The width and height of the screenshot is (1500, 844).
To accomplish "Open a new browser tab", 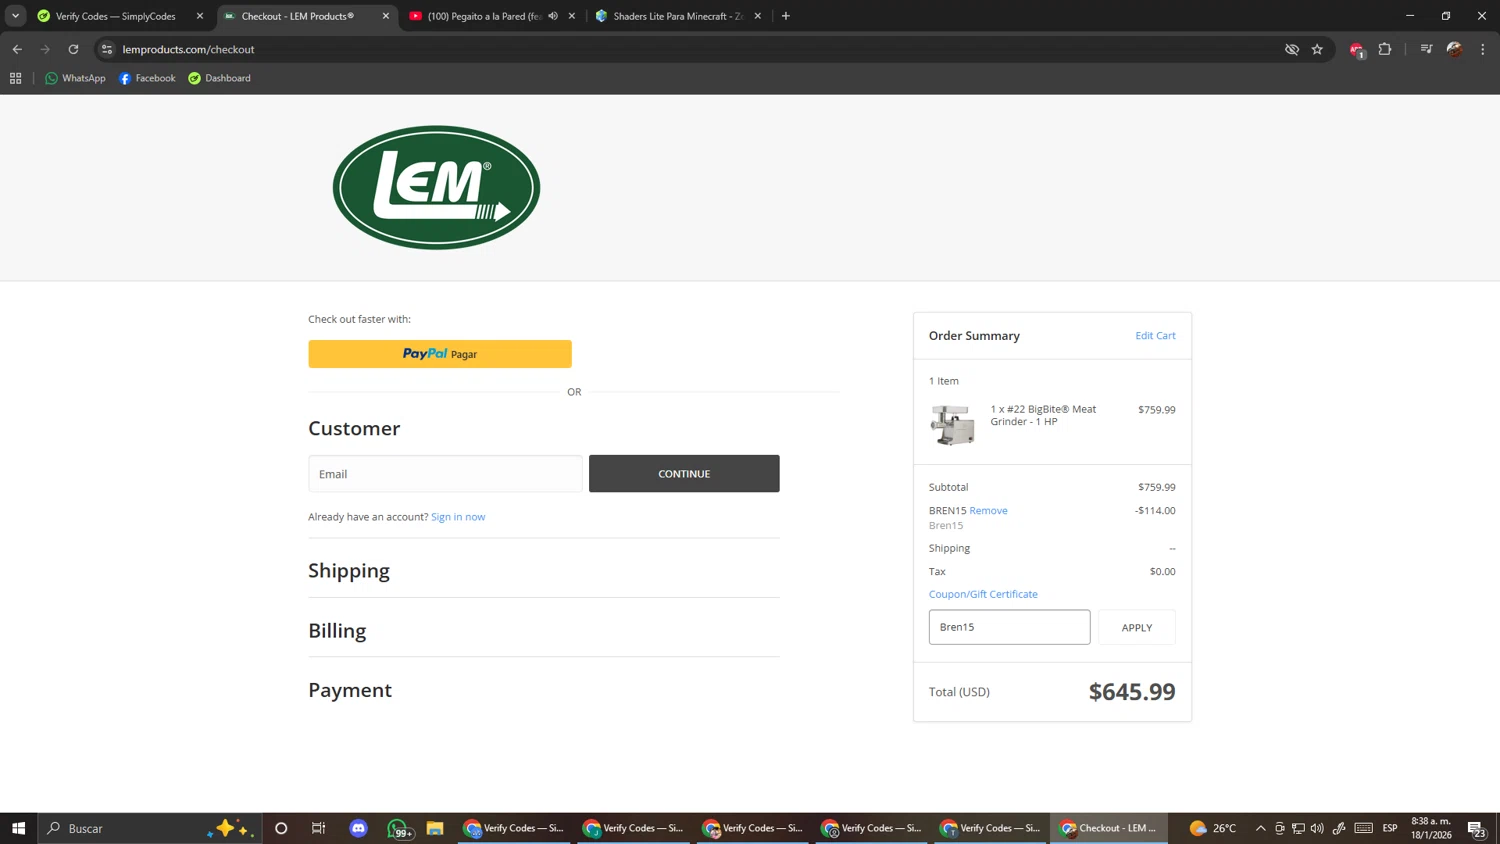I will pyautogui.click(x=786, y=16).
